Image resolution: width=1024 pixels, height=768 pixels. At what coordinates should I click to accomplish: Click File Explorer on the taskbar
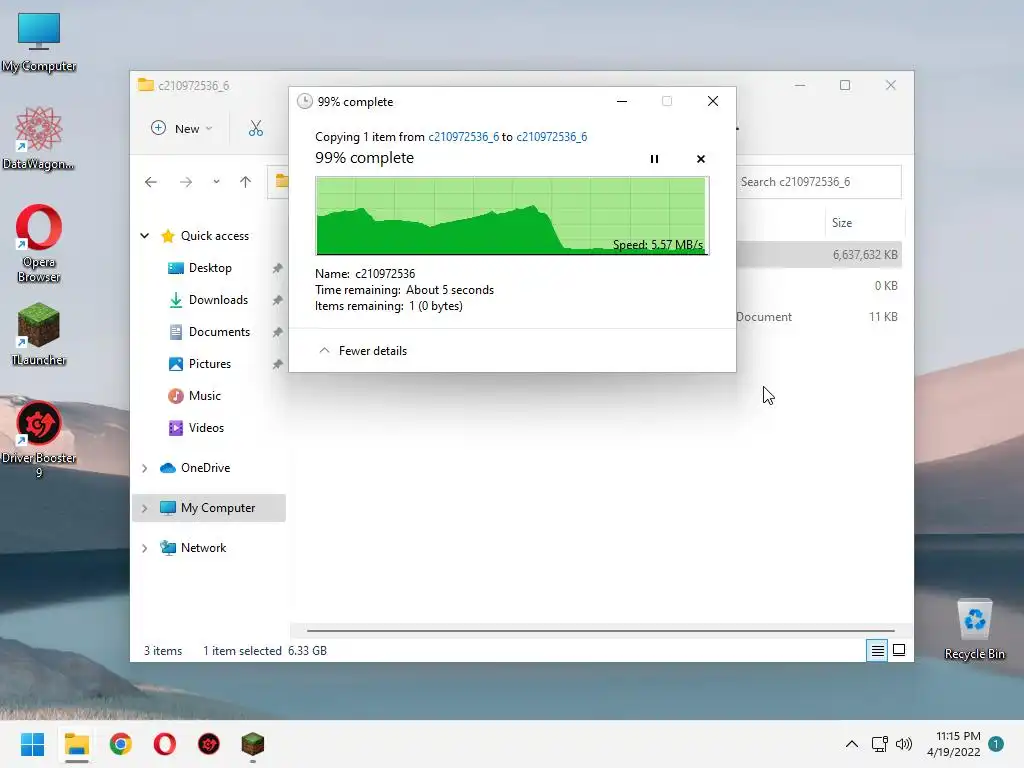(x=76, y=744)
